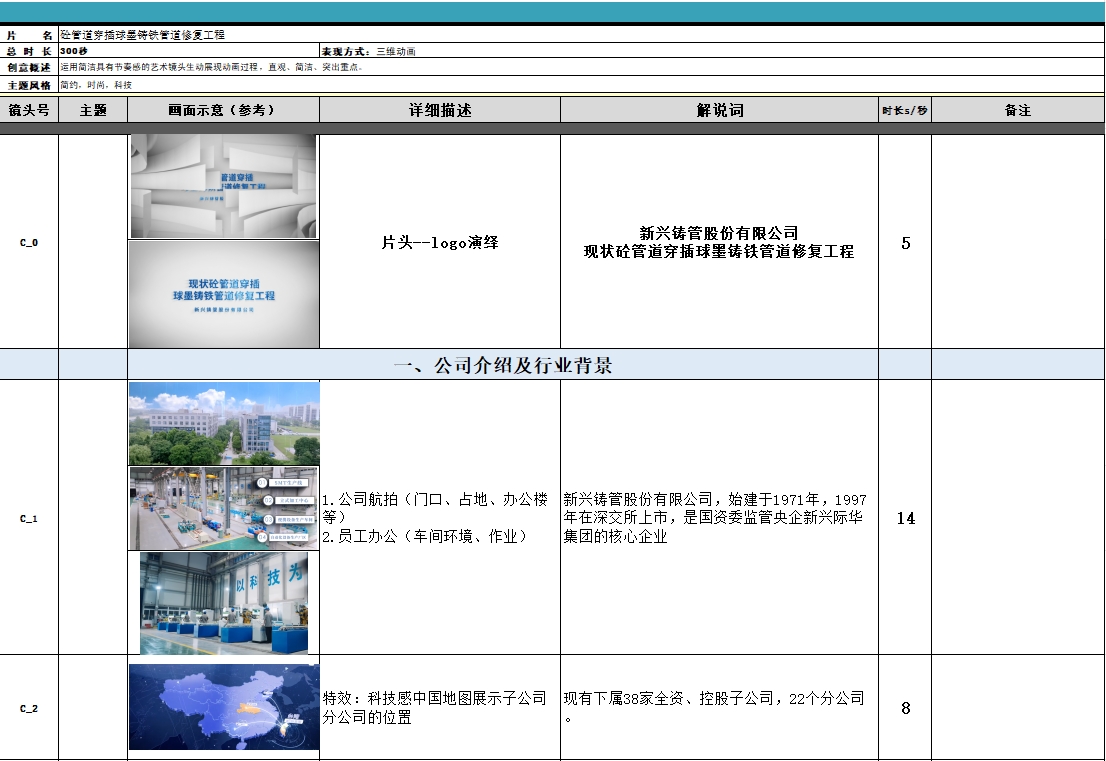
Task: Select the C_1 narration starting '新兴铸管股份有限公司，始建于1971年'
Action: [x=719, y=518]
